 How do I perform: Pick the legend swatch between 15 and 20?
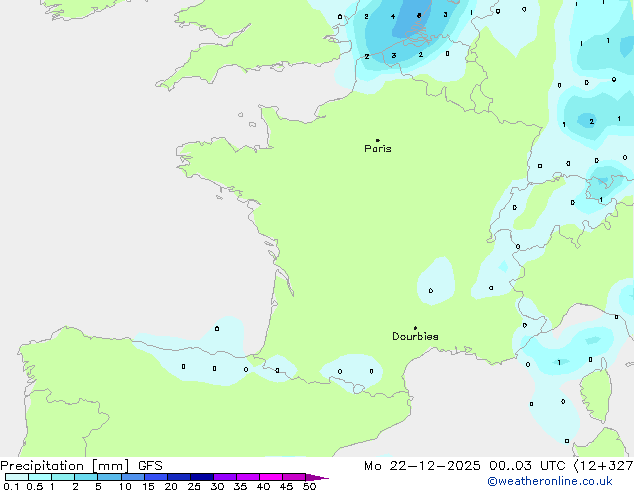click(x=156, y=477)
